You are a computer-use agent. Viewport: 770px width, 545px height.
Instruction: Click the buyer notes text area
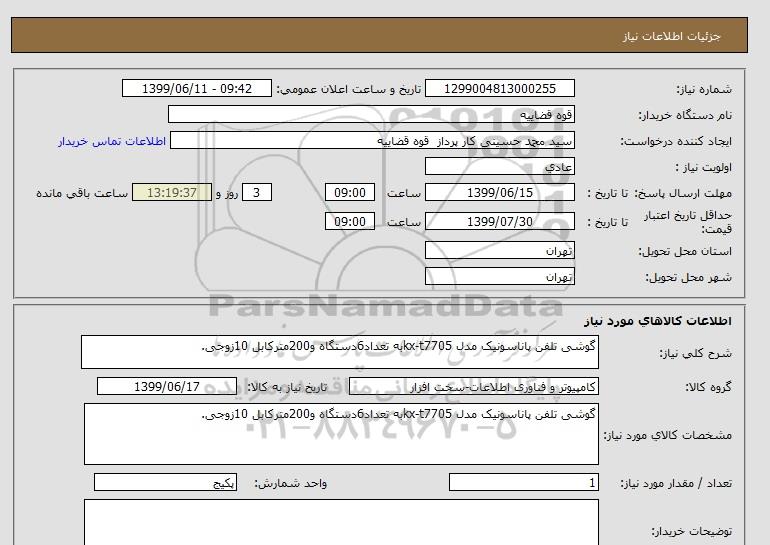pyautogui.click(x=341, y=522)
